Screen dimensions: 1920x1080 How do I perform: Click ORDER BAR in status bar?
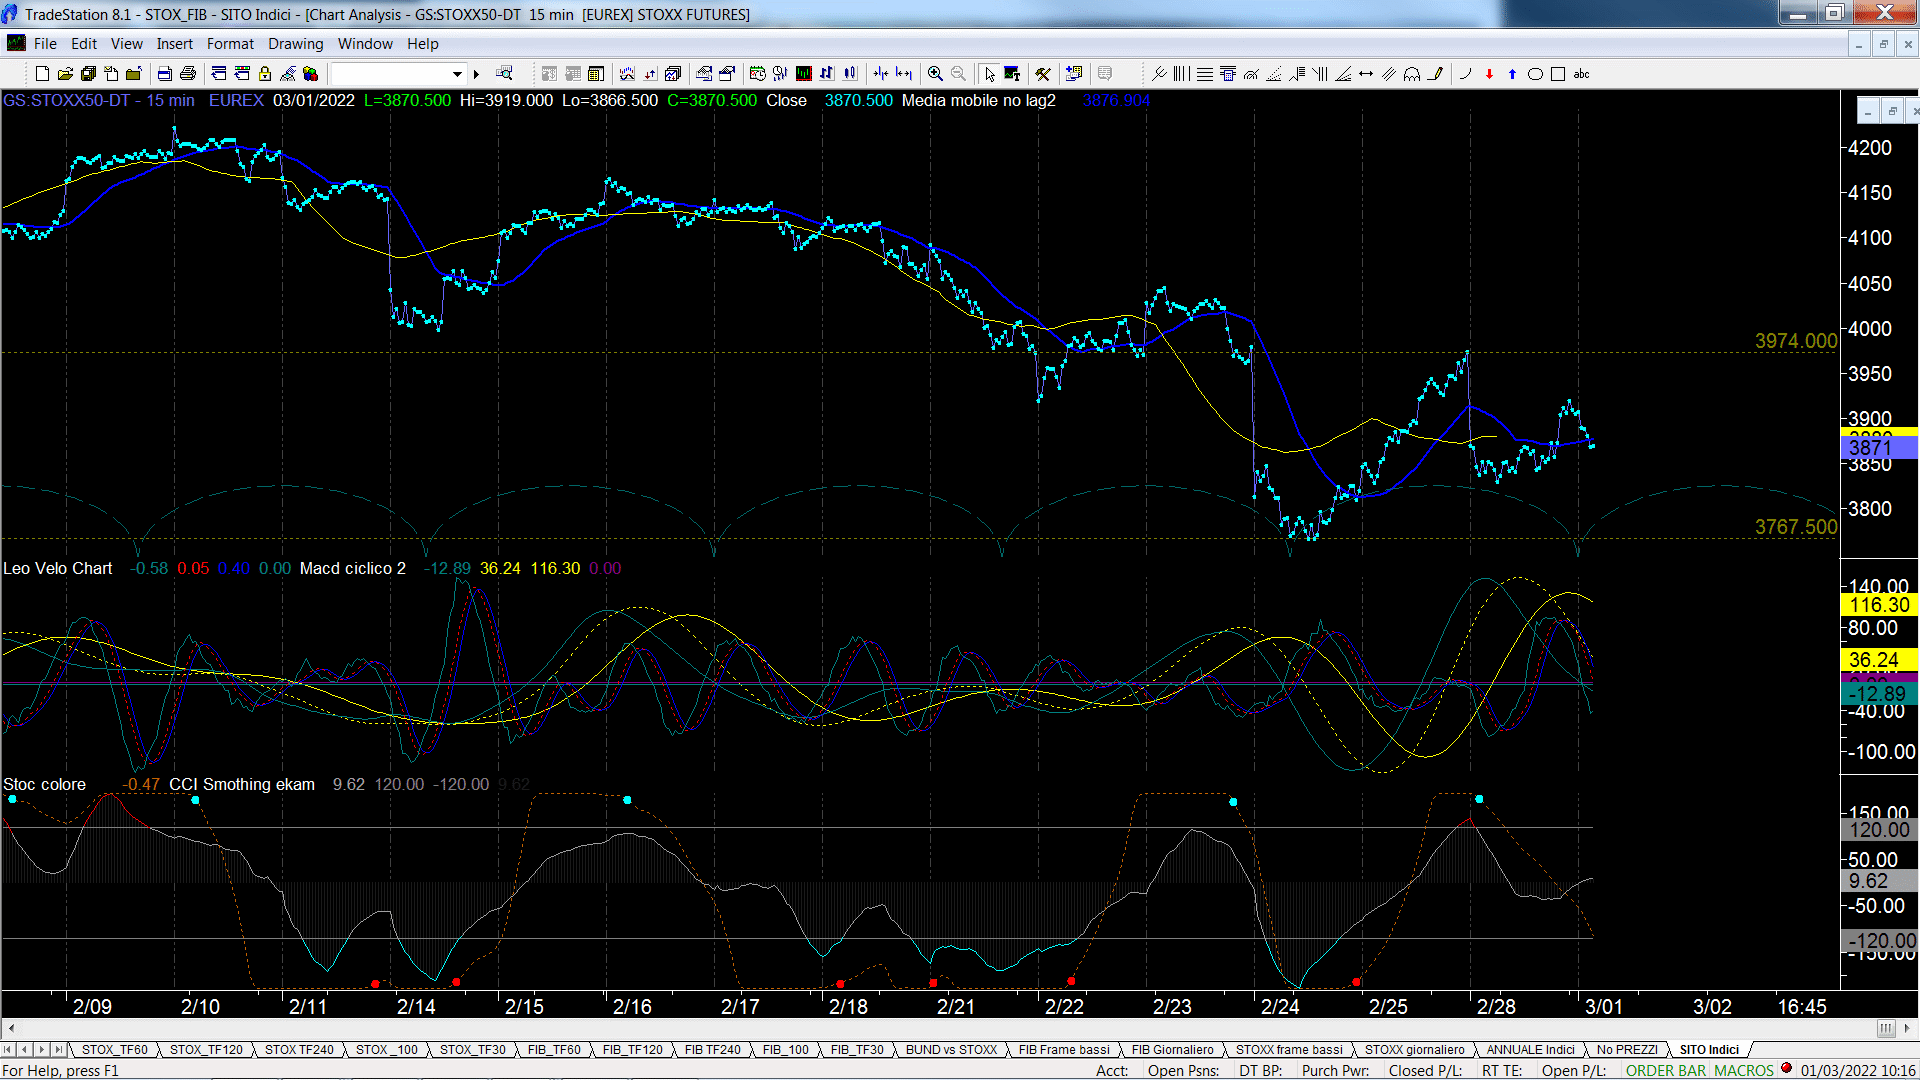tap(1665, 1070)
